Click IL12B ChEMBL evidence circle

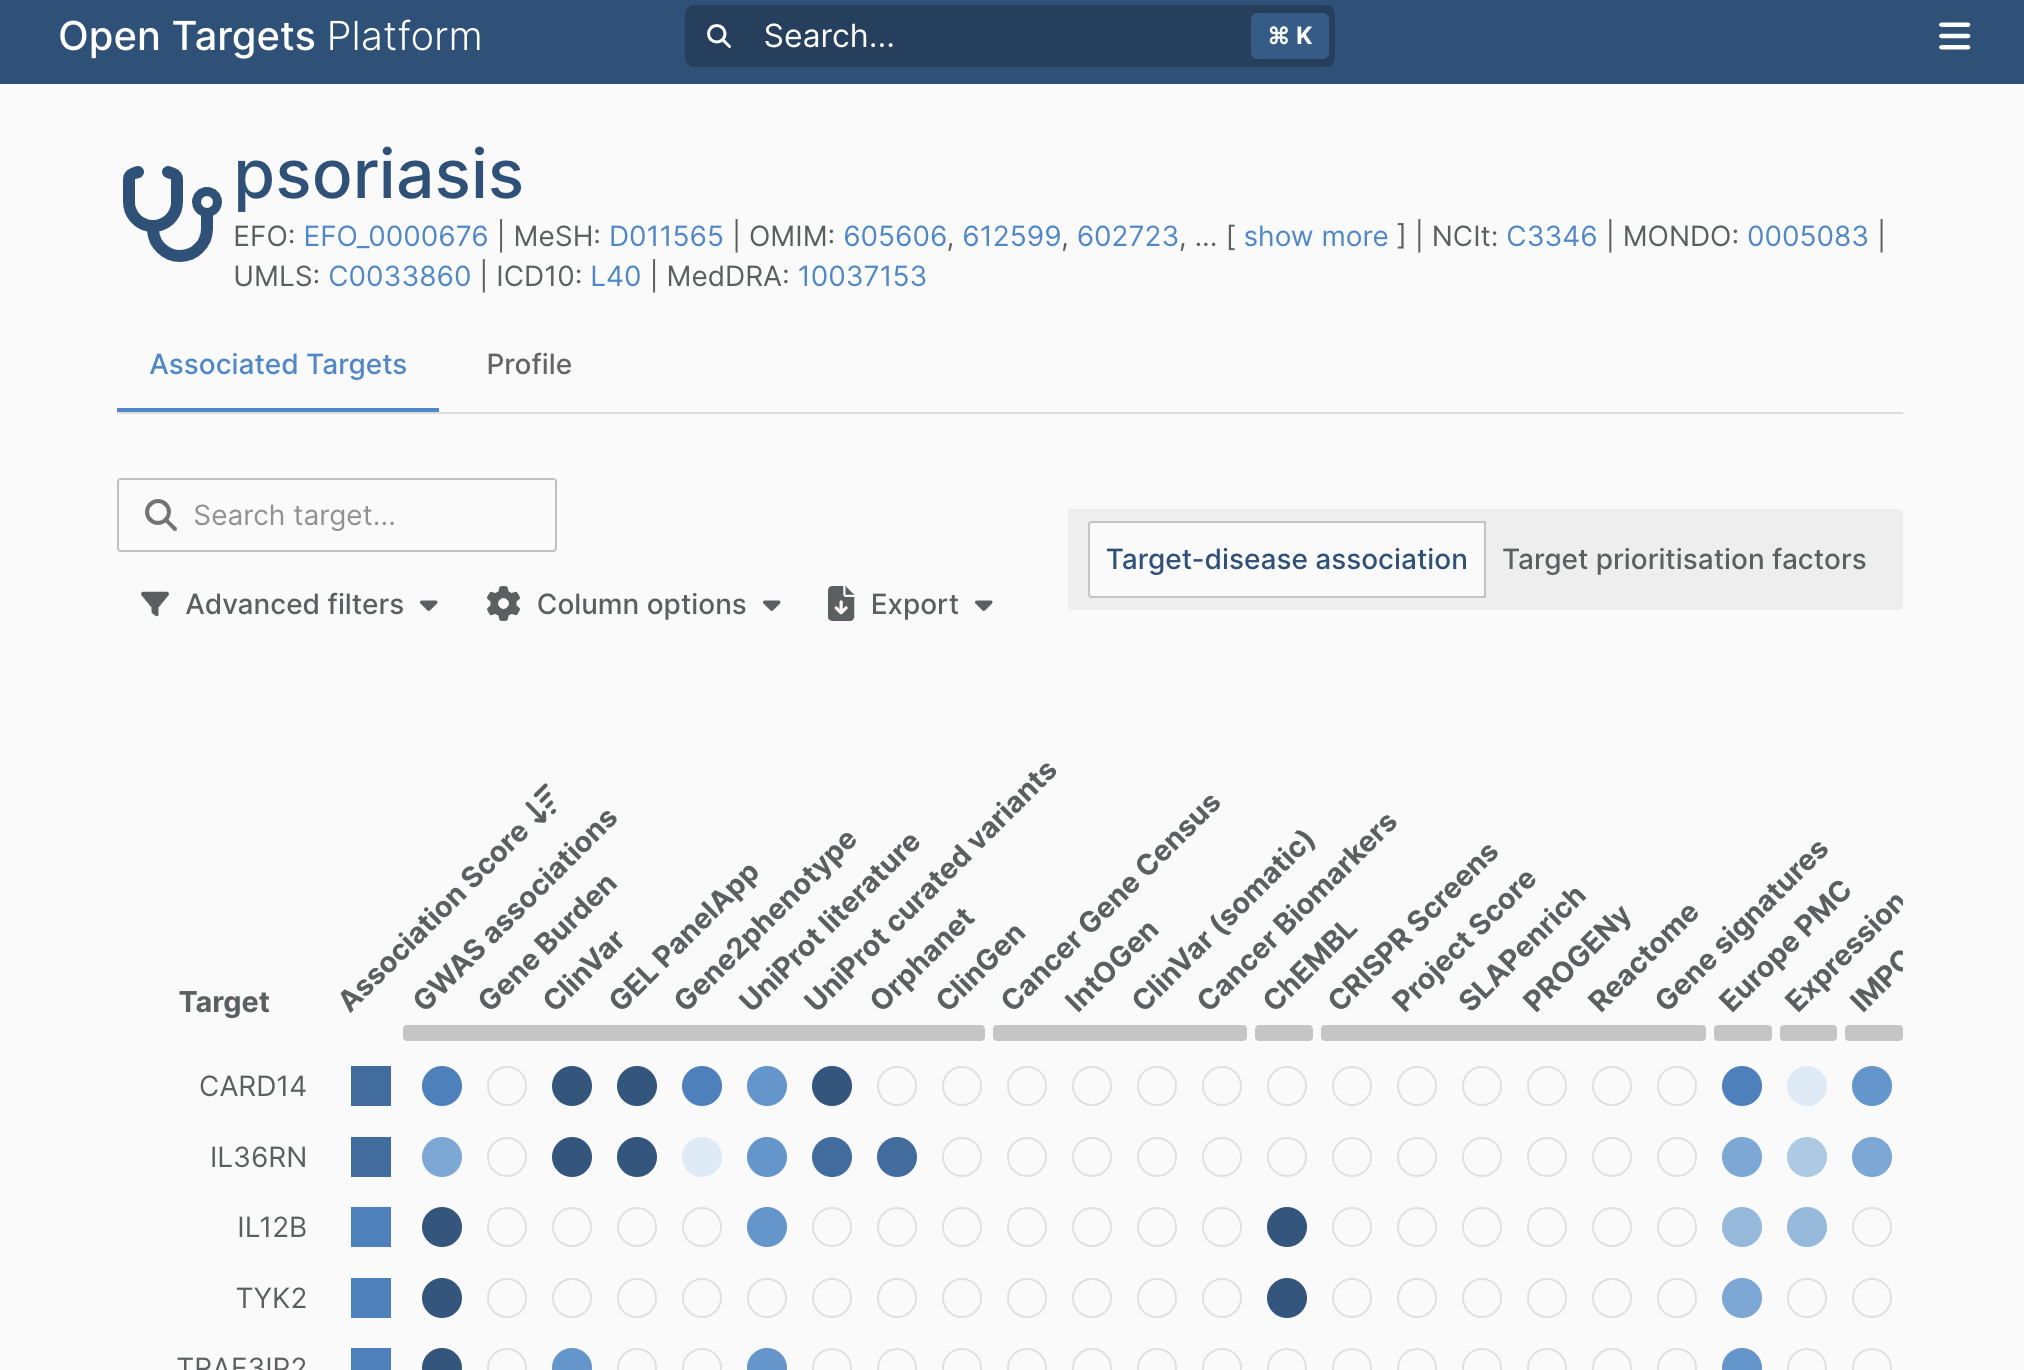pos(1286,1227)
